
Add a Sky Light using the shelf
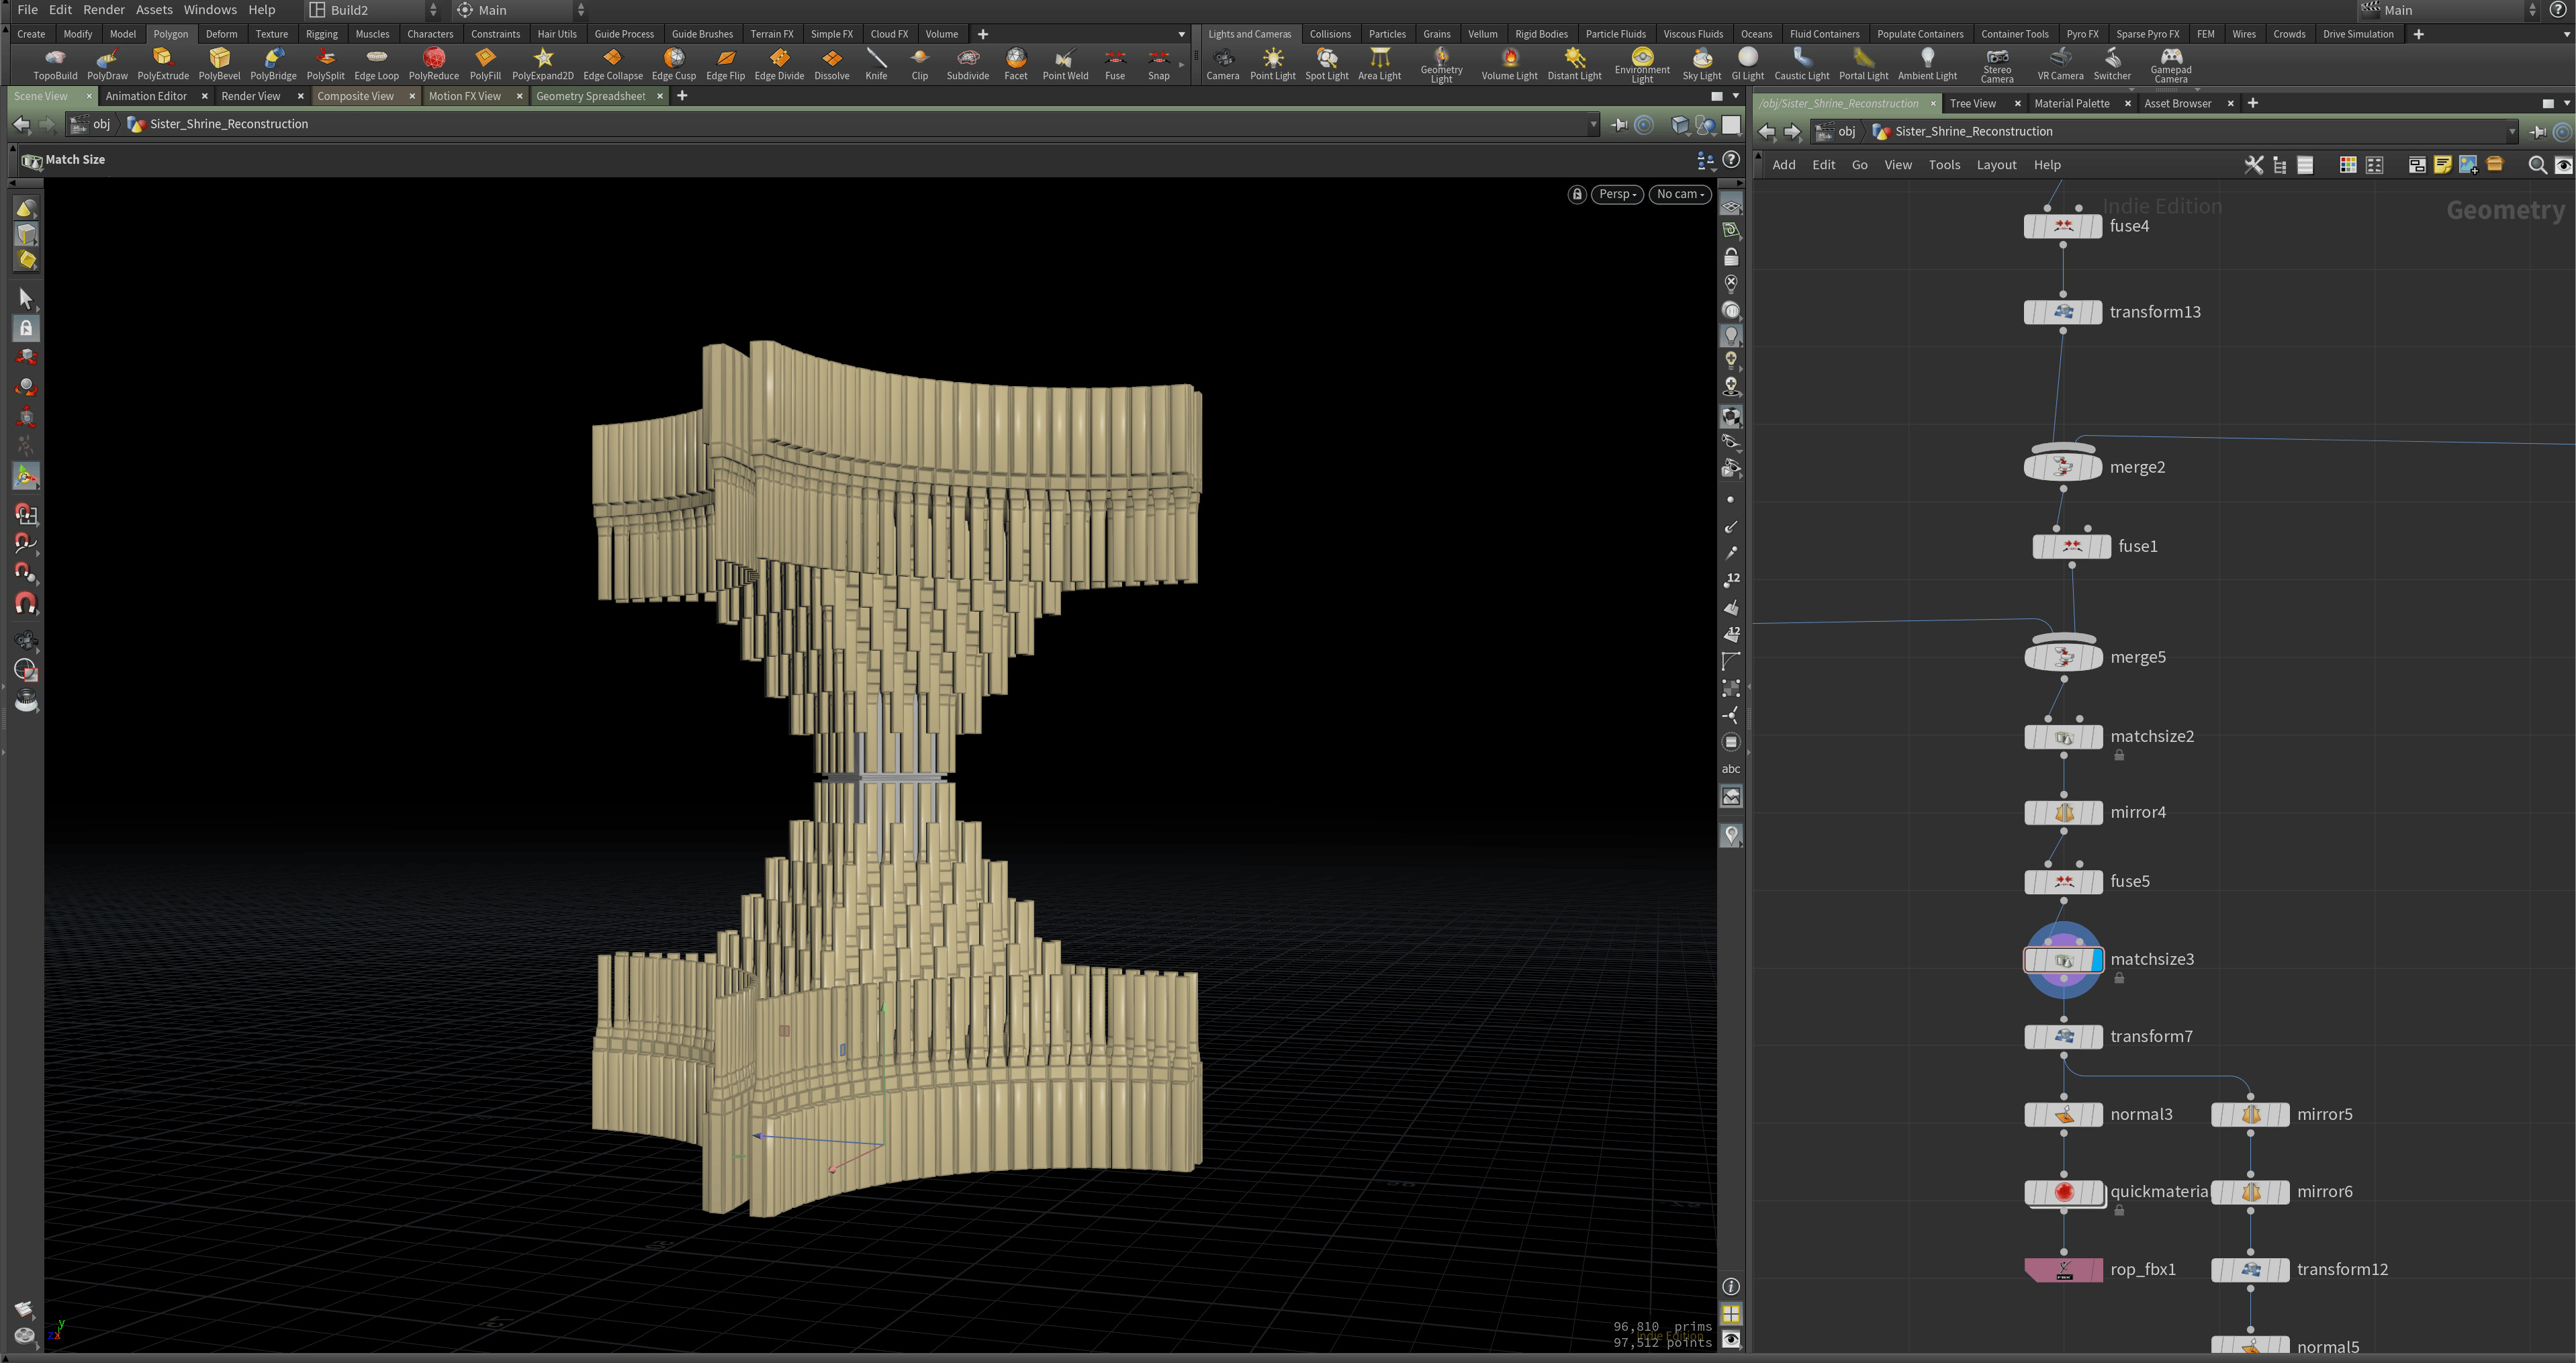(1700, 62)
